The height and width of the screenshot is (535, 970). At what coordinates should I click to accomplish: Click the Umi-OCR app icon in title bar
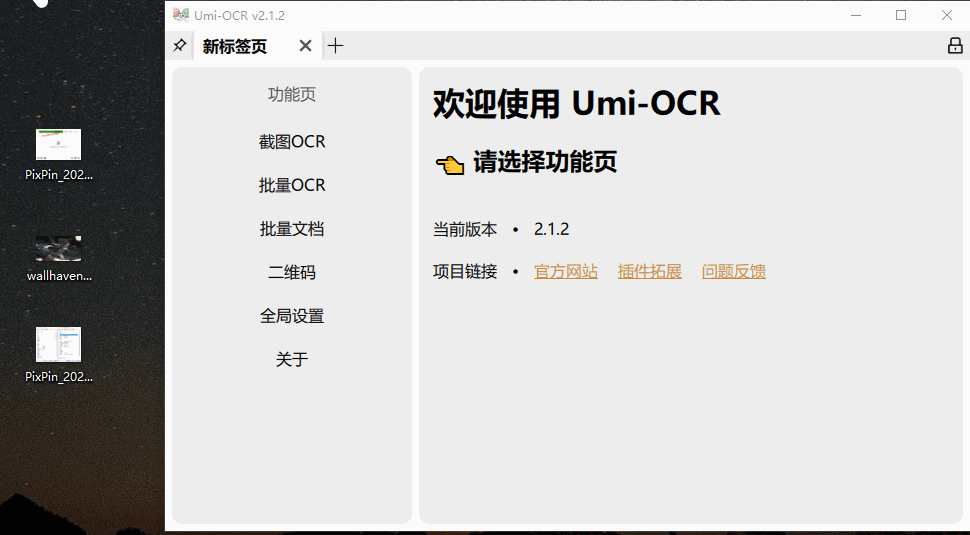point(181,15)
